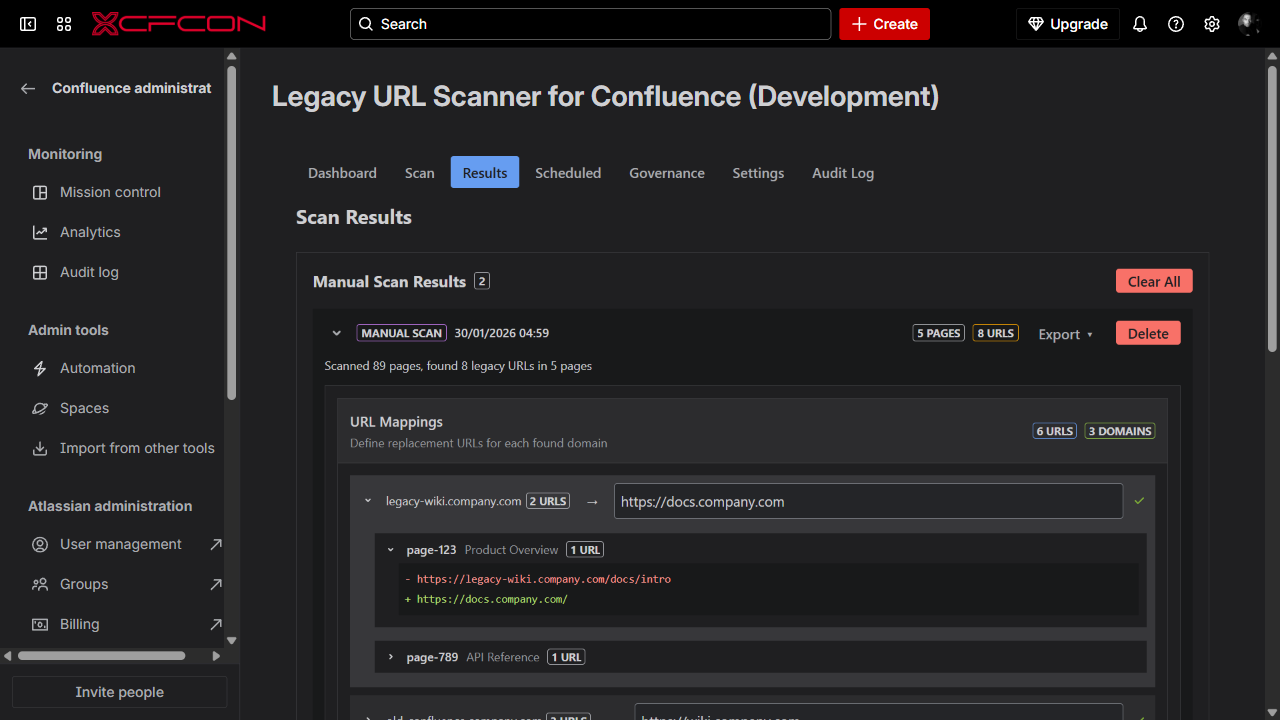Viewport: 1280px width, 720px height.
Task: Collapse the page-123 Product Overview row
Action: [391, 550]
